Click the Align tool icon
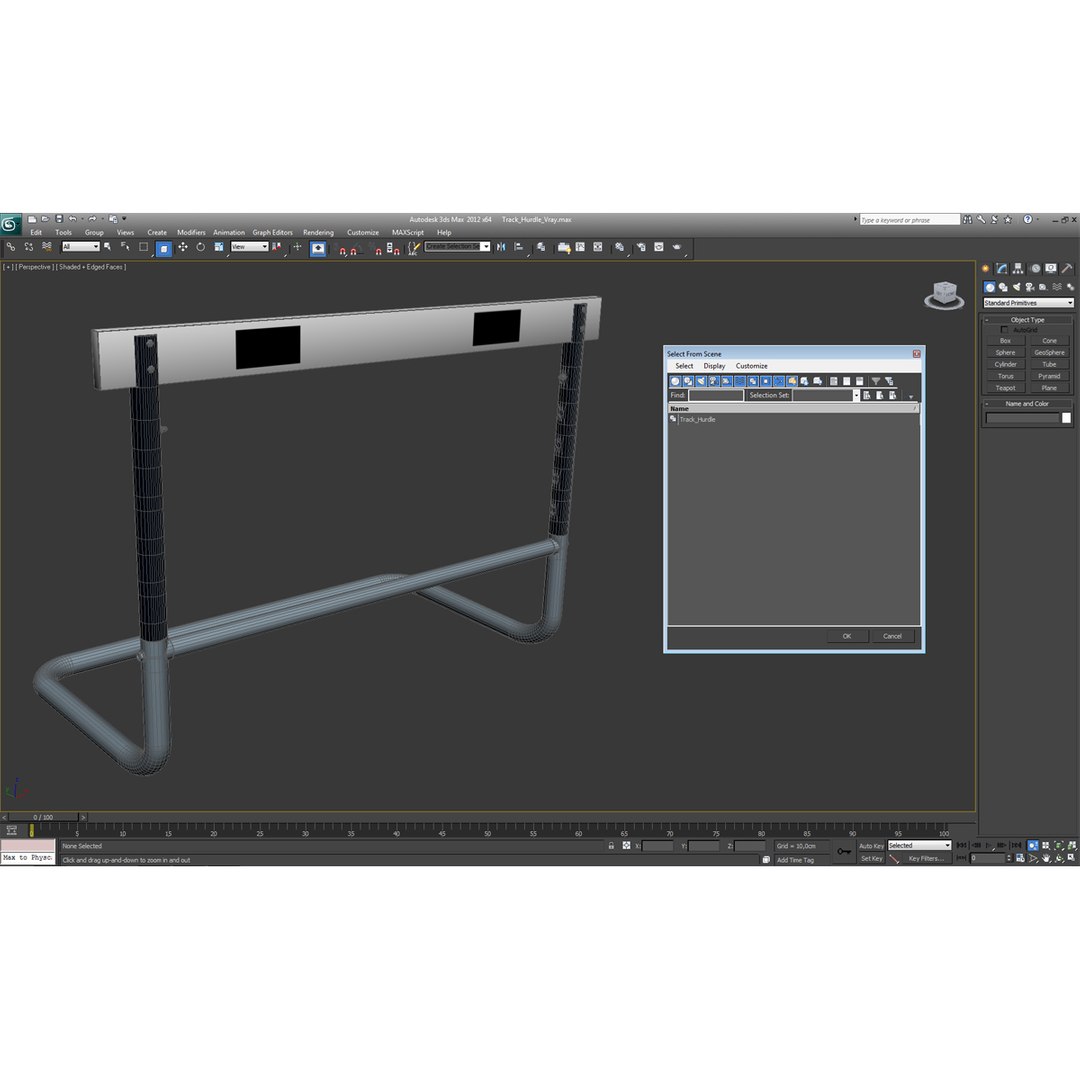The image size is (1080, 1080). [519, 247]
